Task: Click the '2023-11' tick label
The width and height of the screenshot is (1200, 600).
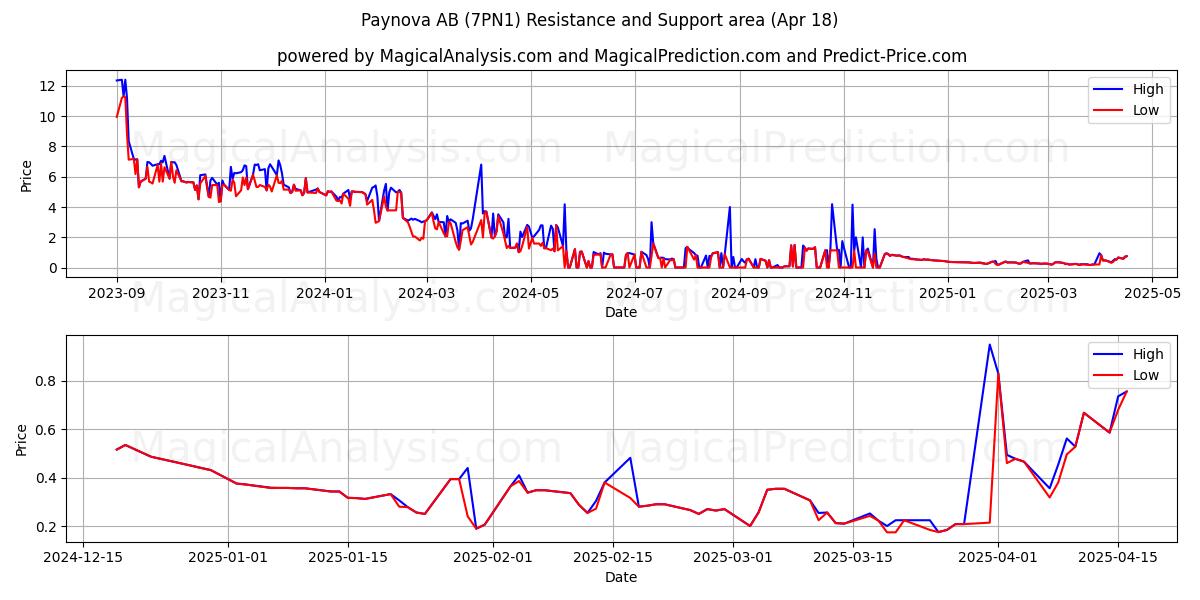Action: (x=220, y=293)
